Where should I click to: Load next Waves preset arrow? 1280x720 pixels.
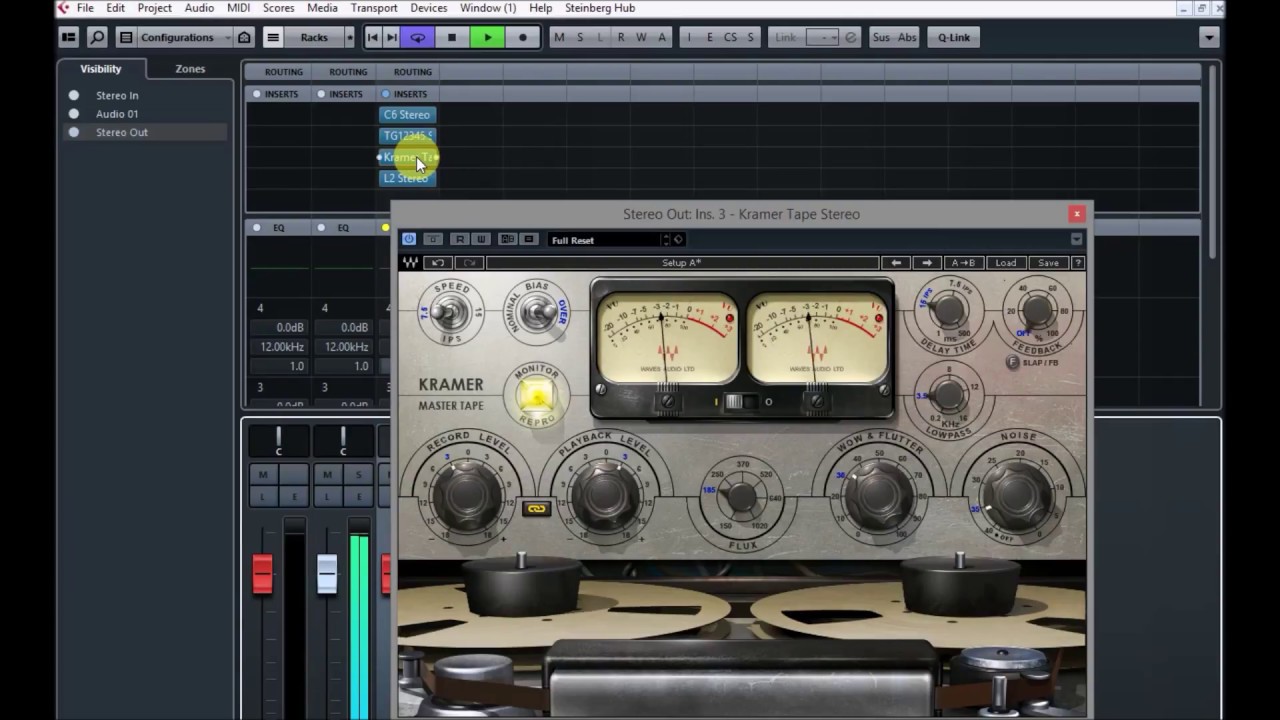pyautogui.click(x=927, y=263)
